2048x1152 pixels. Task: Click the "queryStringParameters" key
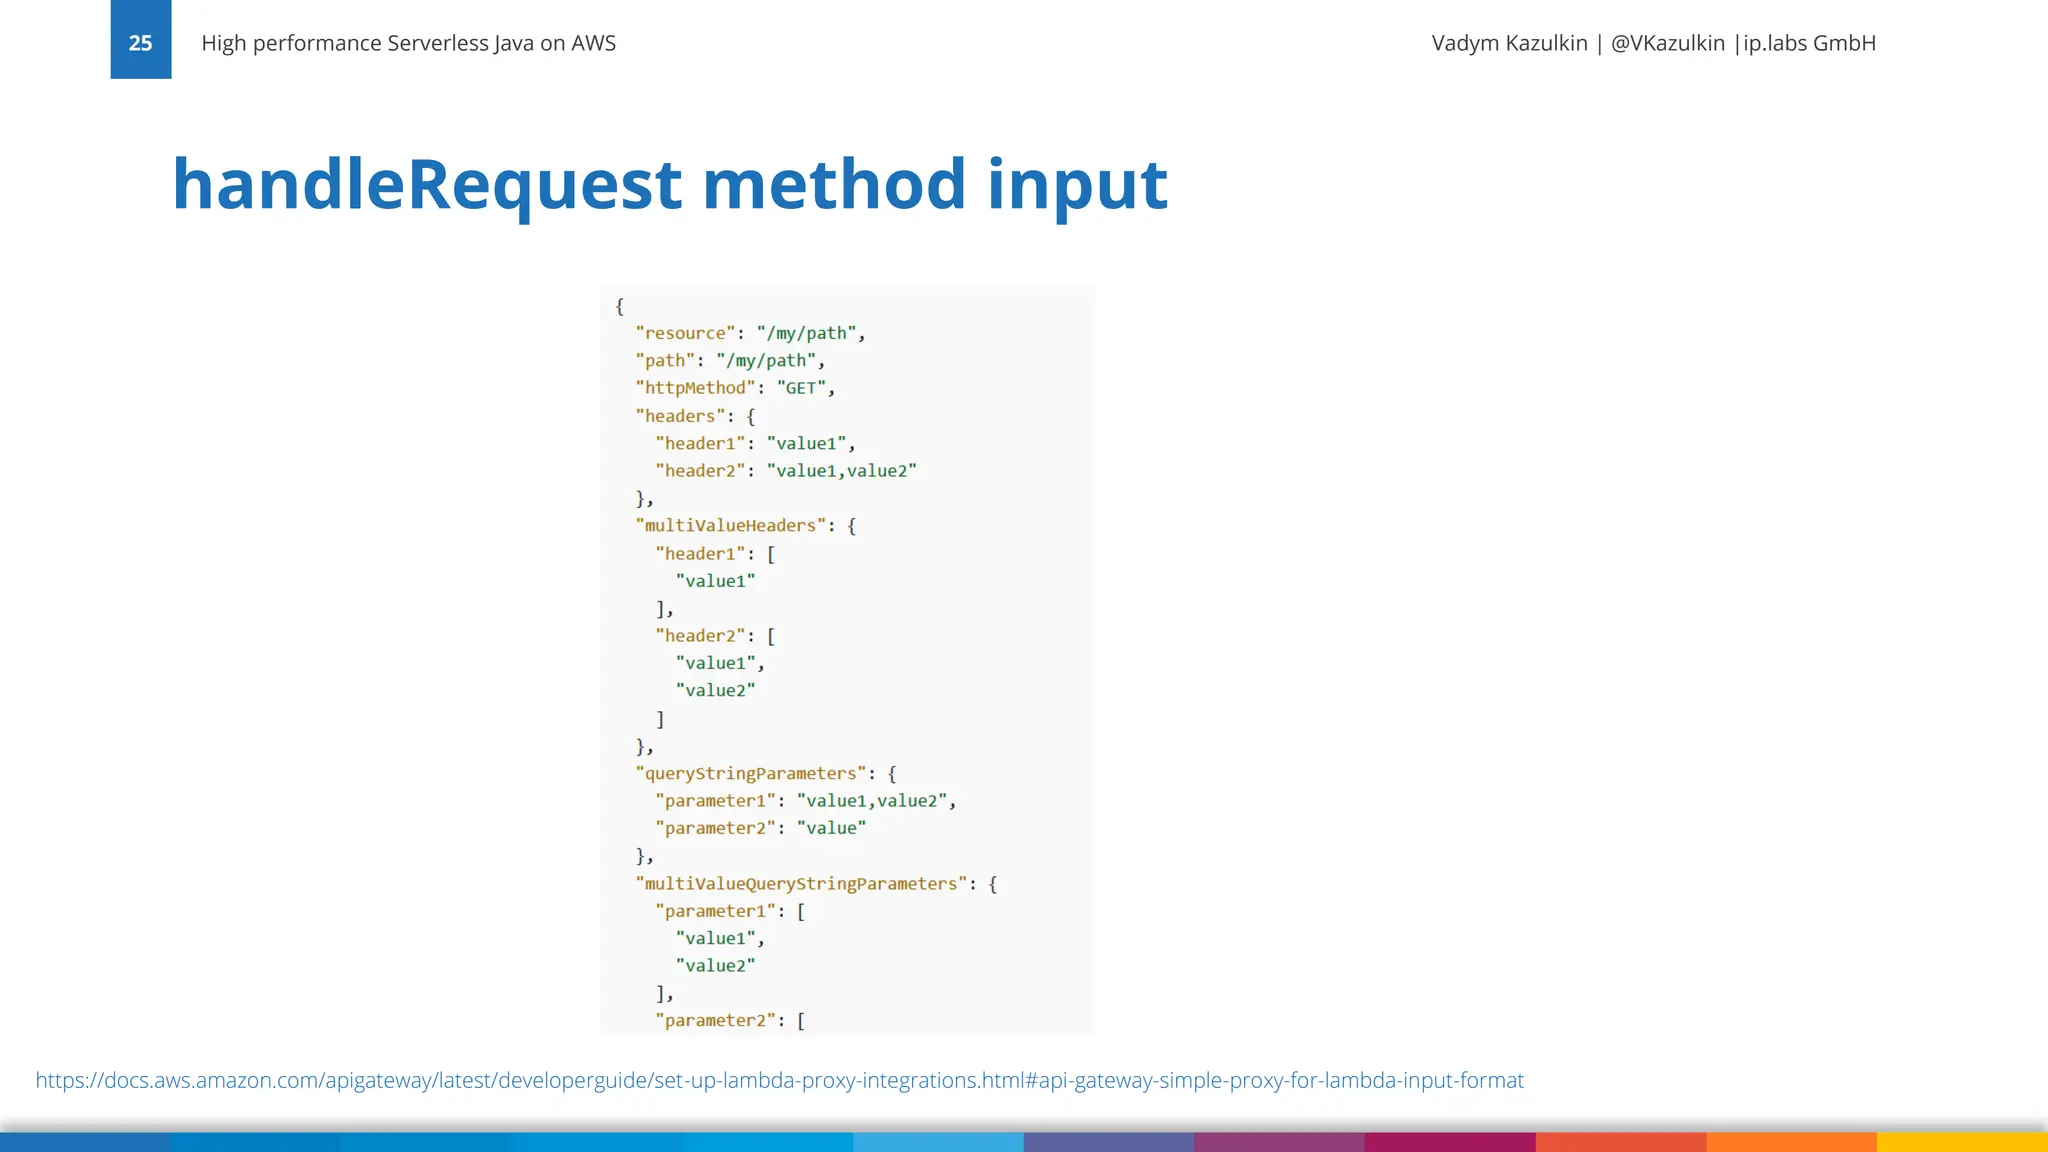coord(750,773)
